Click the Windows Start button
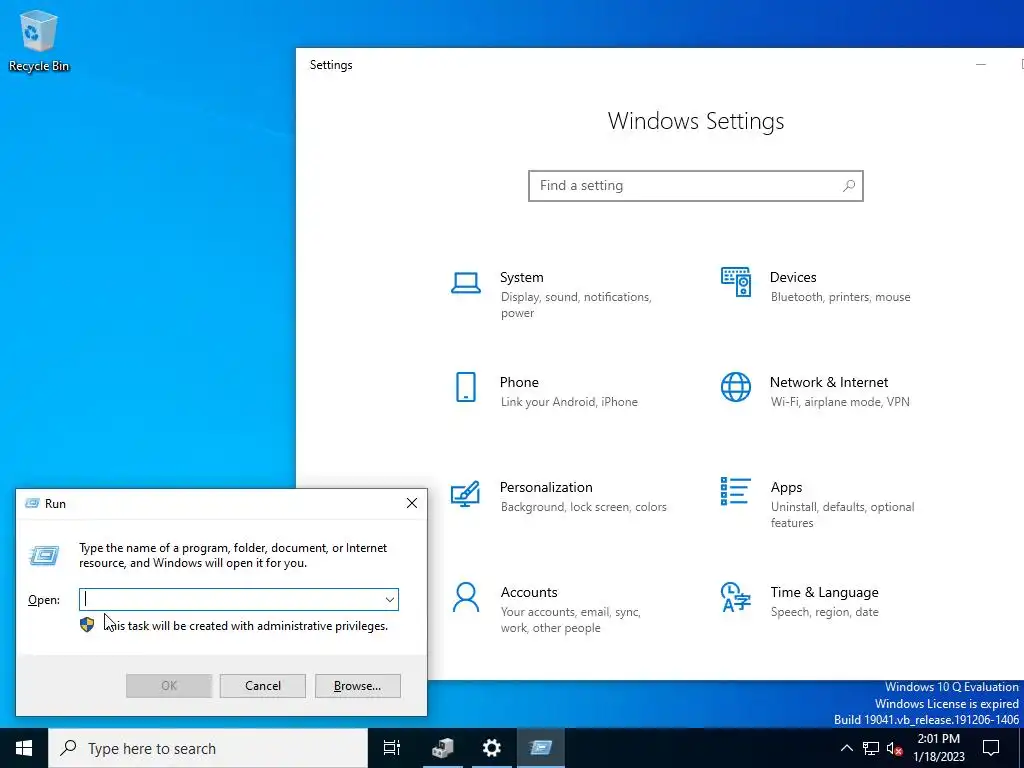The image size is (1024, 768). [24, 748]
